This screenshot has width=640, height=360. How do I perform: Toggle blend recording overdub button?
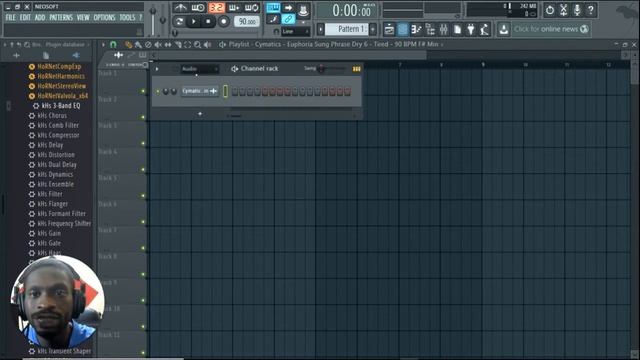click(234, 8)
